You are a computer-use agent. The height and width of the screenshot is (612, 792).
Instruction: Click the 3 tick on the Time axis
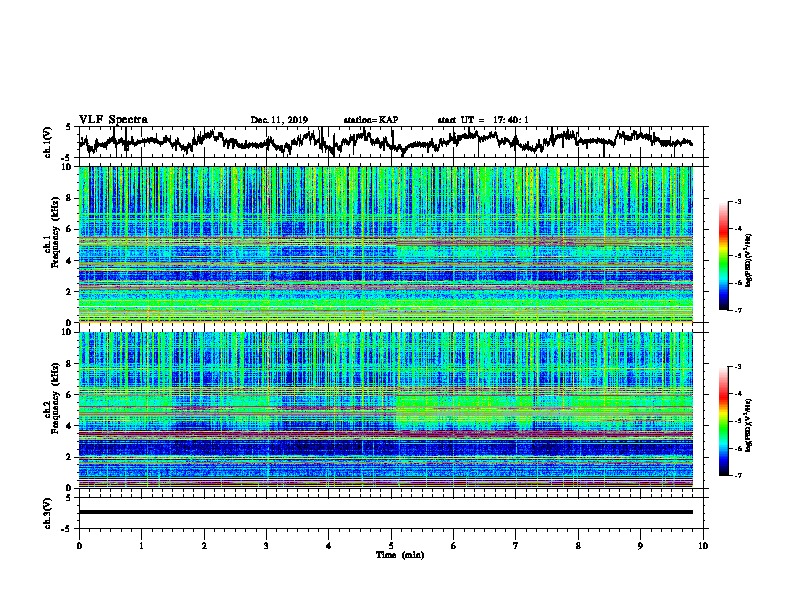click(x=266, y=545)
